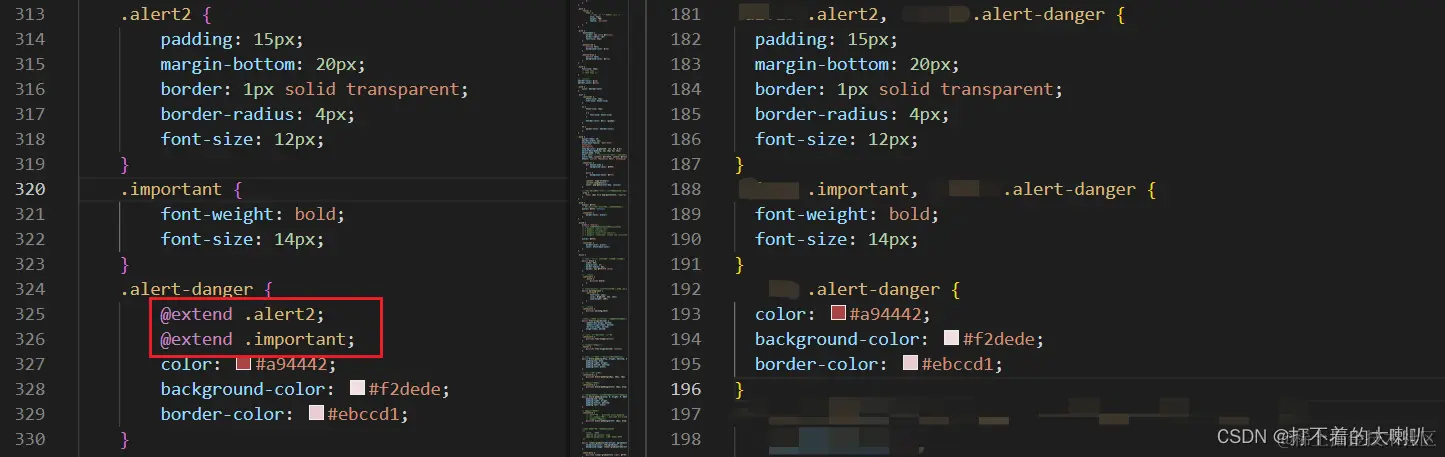
Task: Click the closing brace on line 187
Action: [740, 164]
